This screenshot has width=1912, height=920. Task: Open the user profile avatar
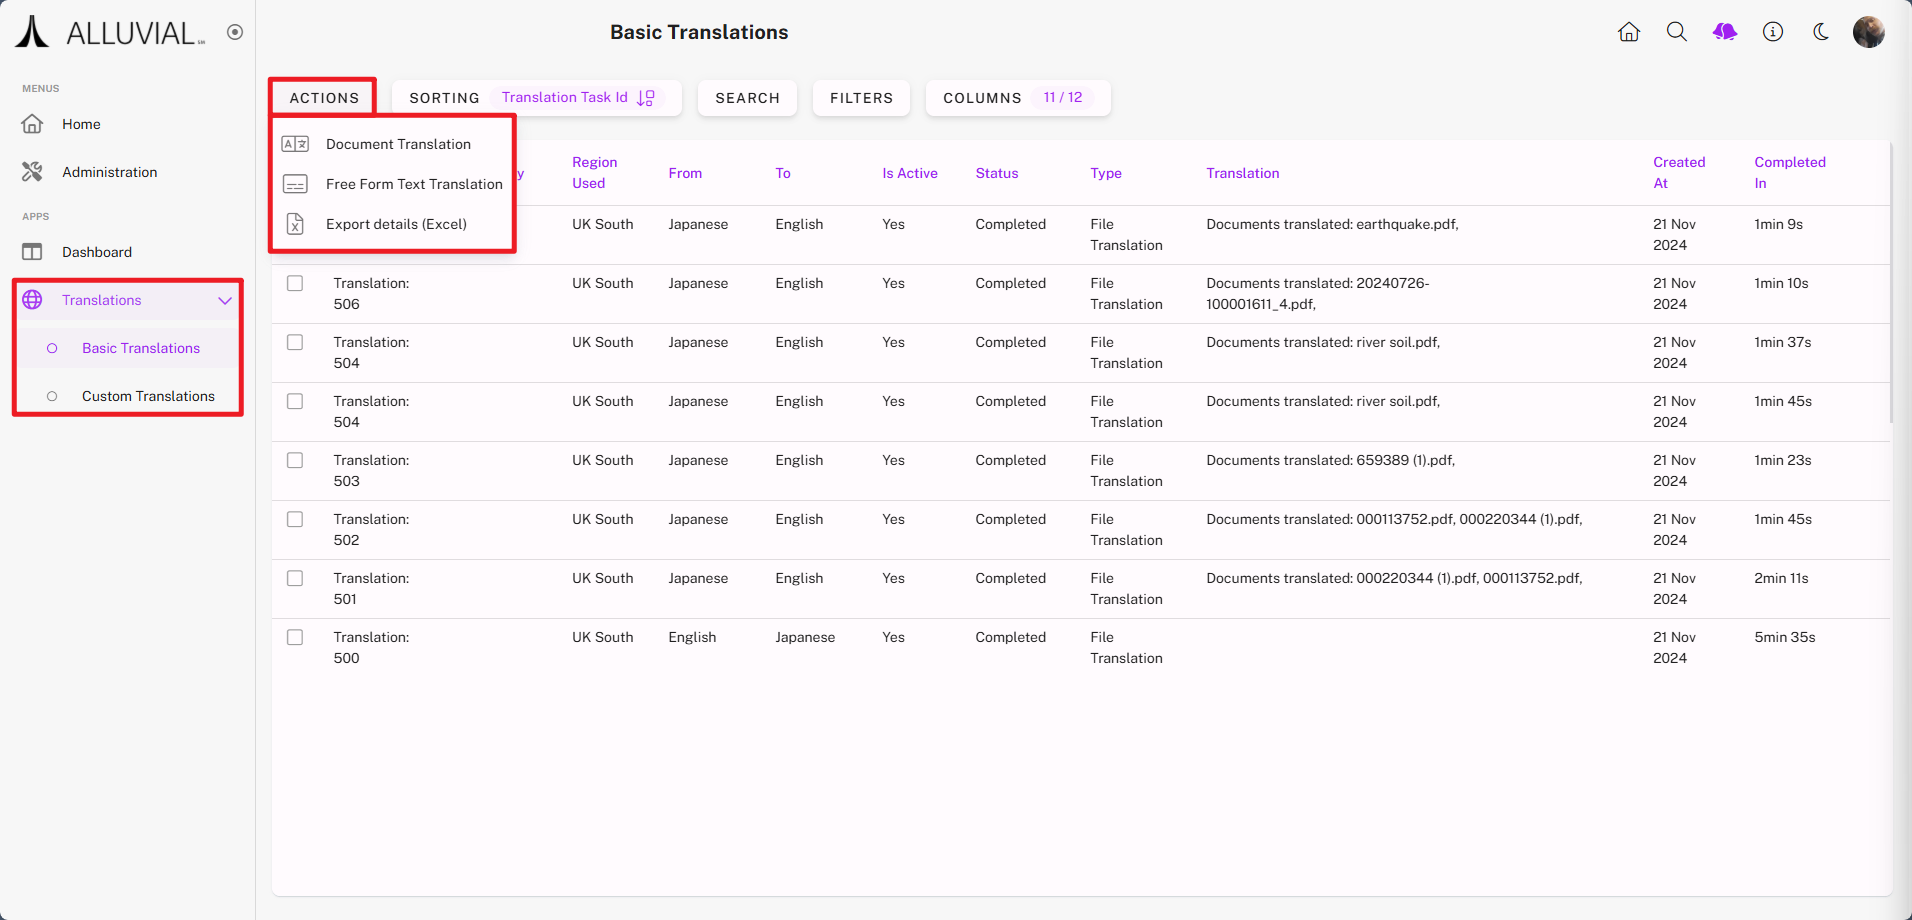tap(1868, 32)
